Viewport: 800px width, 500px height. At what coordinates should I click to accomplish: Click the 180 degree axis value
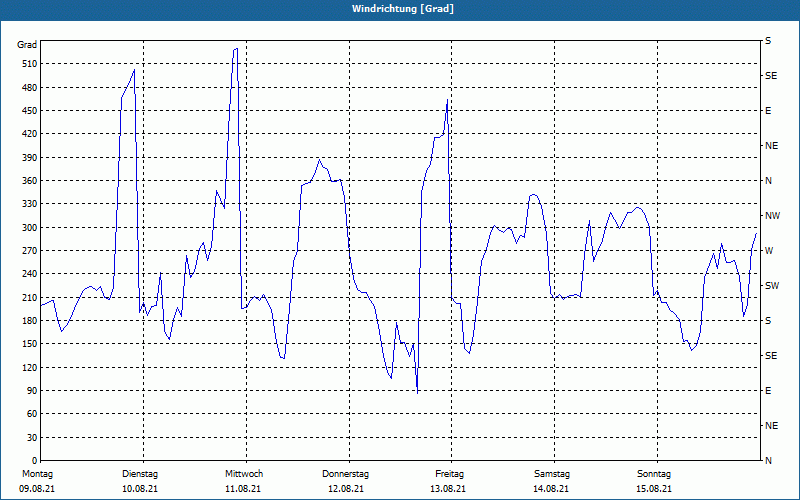click(30, 321)
